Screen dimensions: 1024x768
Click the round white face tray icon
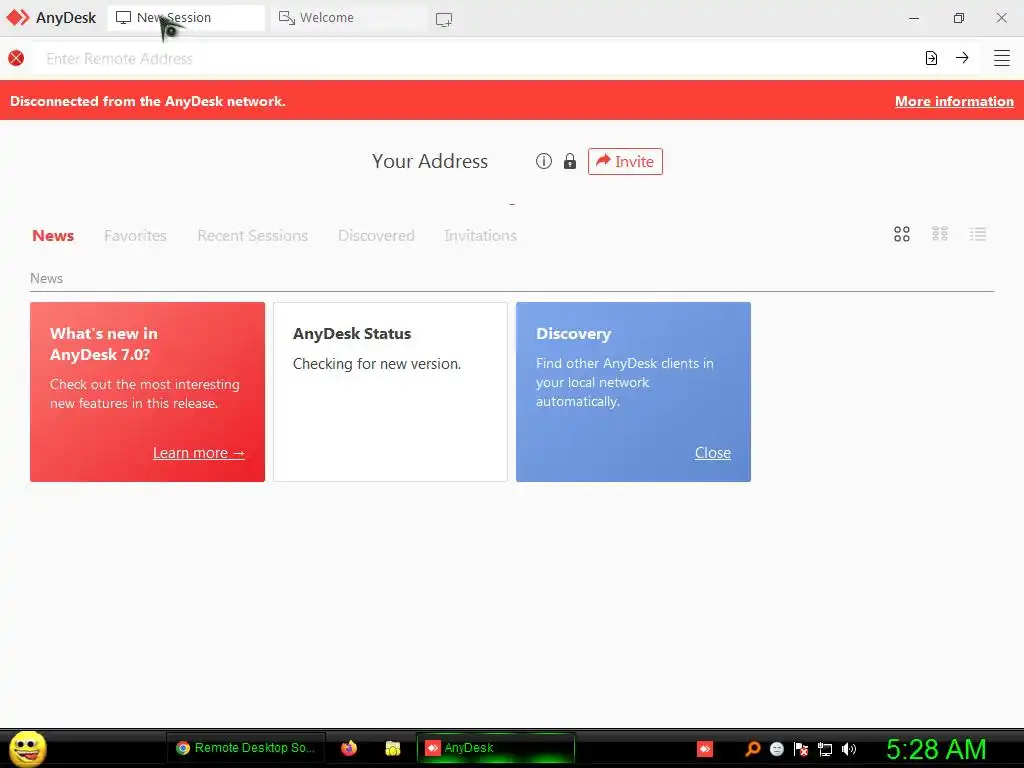click(x=776, y=749)
